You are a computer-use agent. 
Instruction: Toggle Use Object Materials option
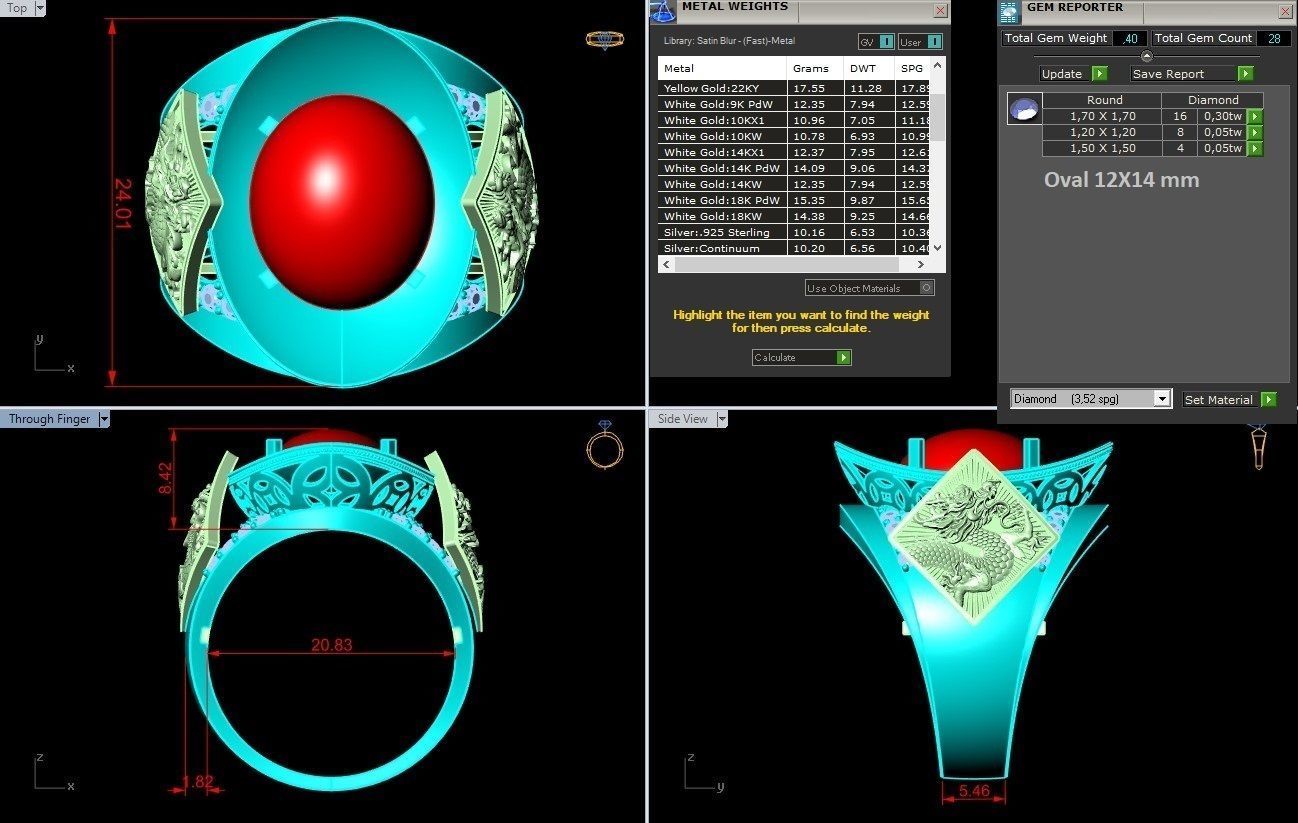[x=927, y=288]
